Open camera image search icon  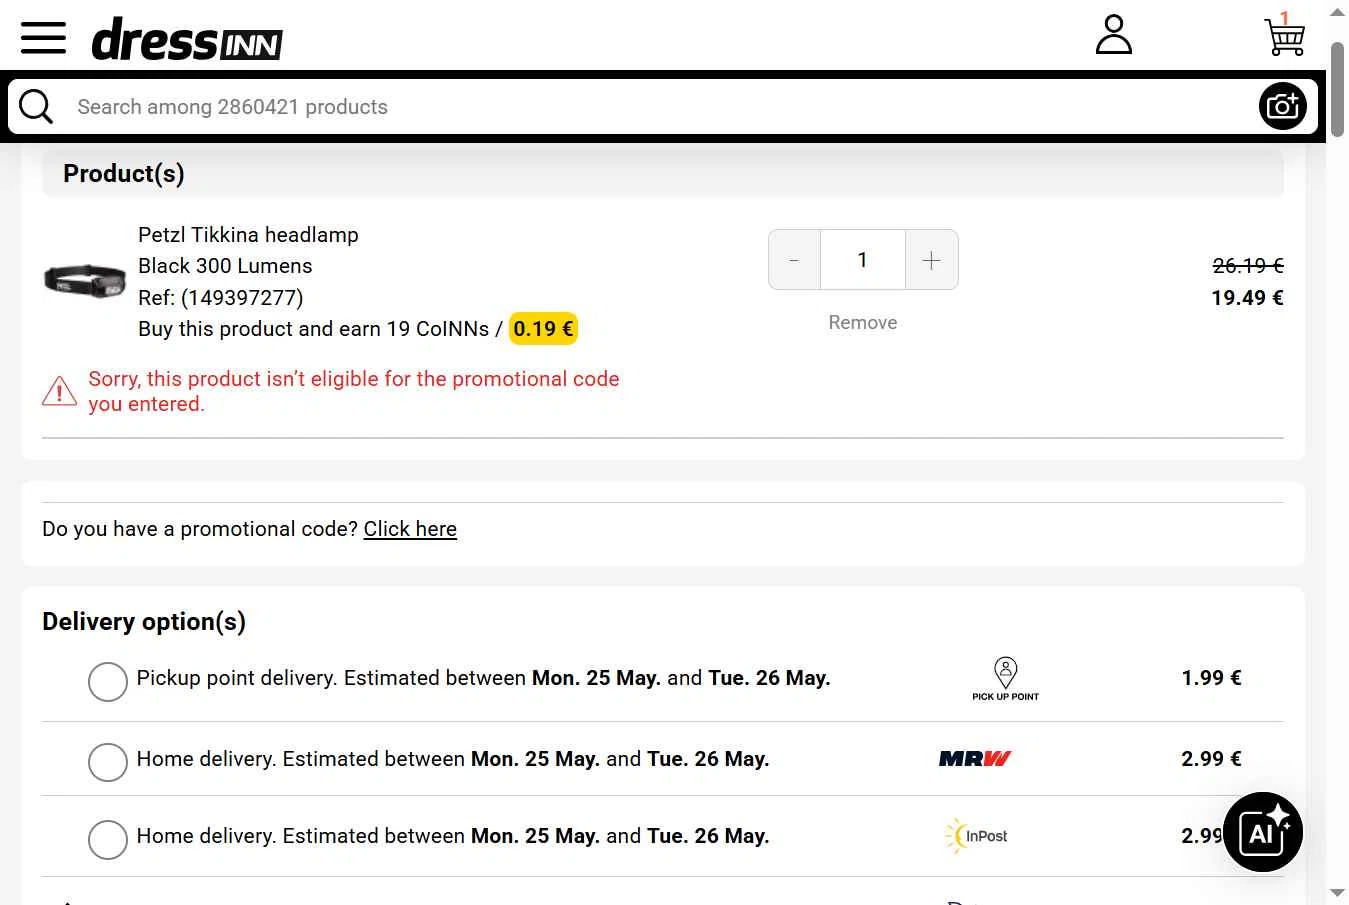(x=1282, y=106)
